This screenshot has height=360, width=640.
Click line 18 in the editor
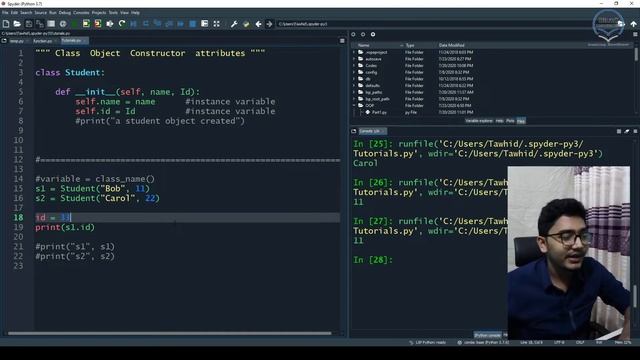[187, 218]
